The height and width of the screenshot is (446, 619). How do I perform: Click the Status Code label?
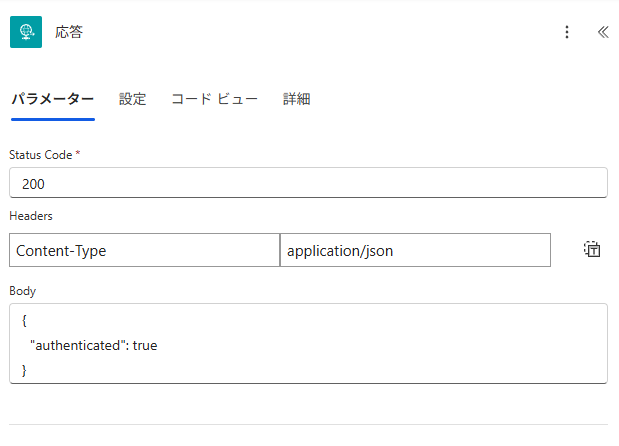[x=41, y=155]
